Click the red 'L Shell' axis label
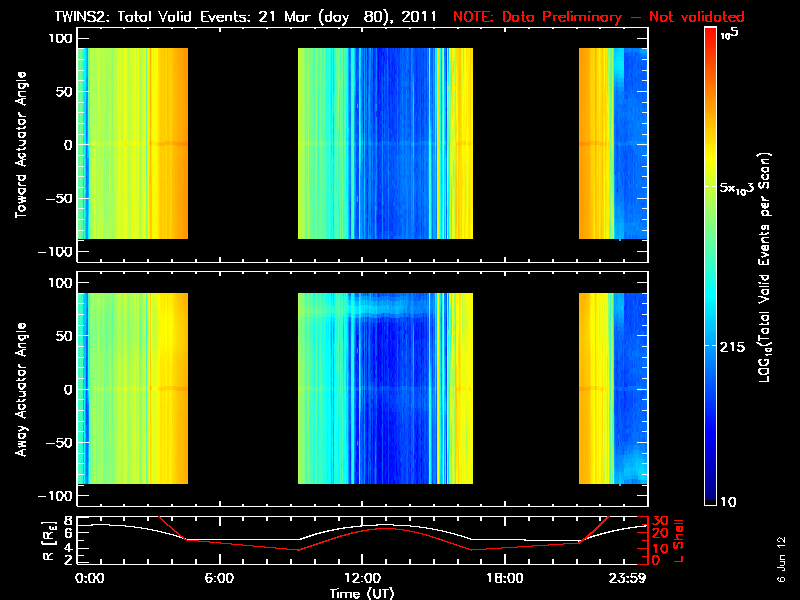Screen dimensions: 800x600 [x=678, y=541]
